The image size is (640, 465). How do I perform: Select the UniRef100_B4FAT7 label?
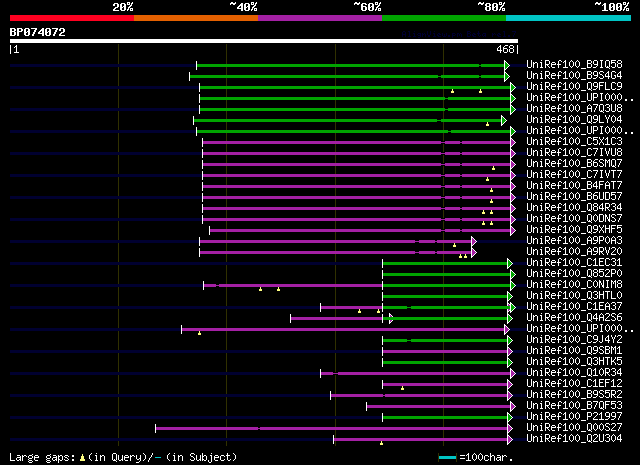coord(574,186)
